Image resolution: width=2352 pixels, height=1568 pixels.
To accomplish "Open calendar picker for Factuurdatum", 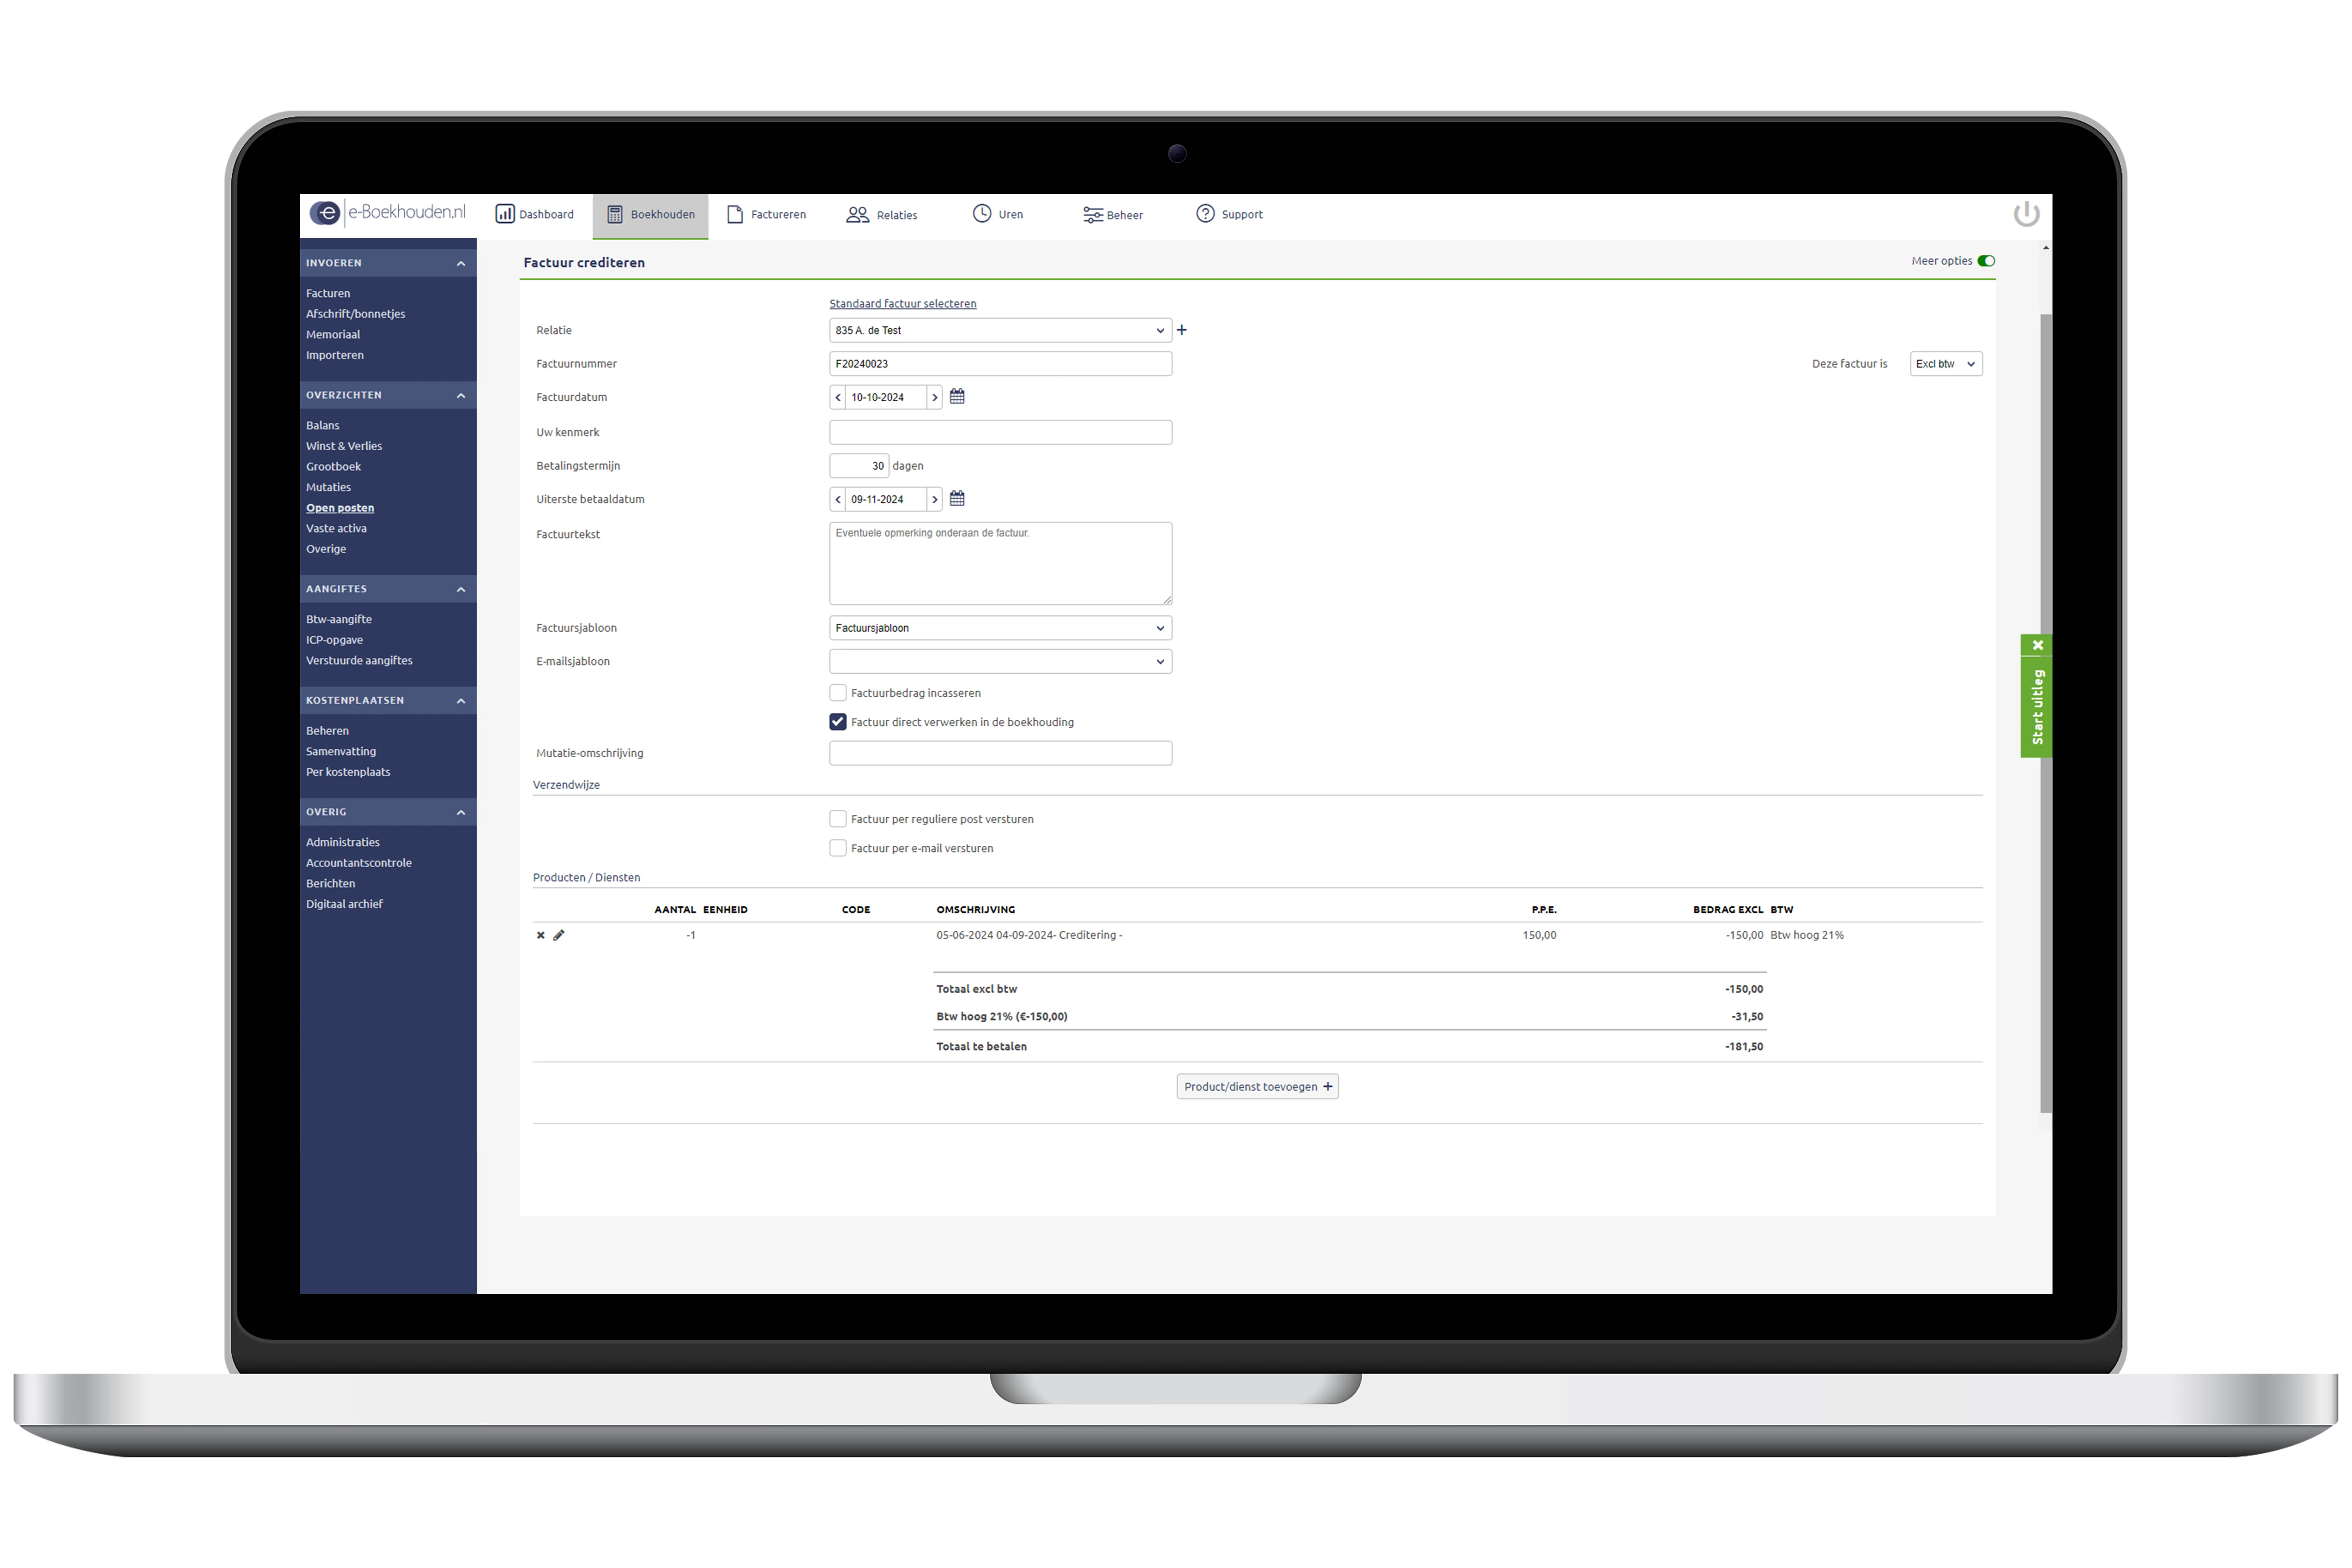I will coord(957,397).
